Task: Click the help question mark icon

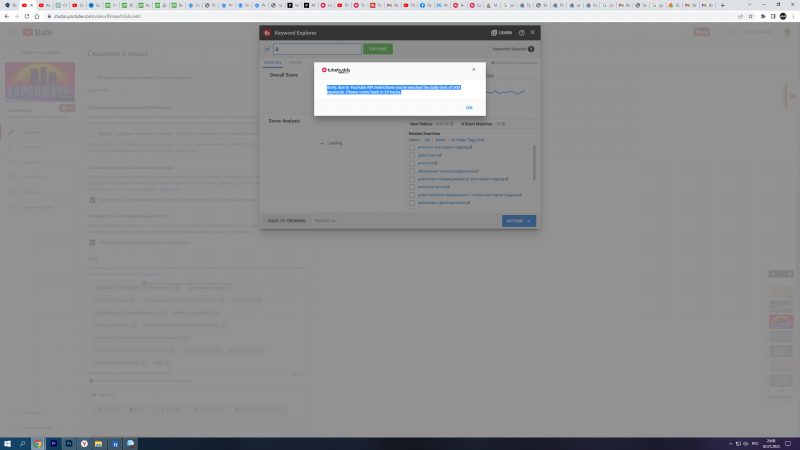Action: pos(521,33)
